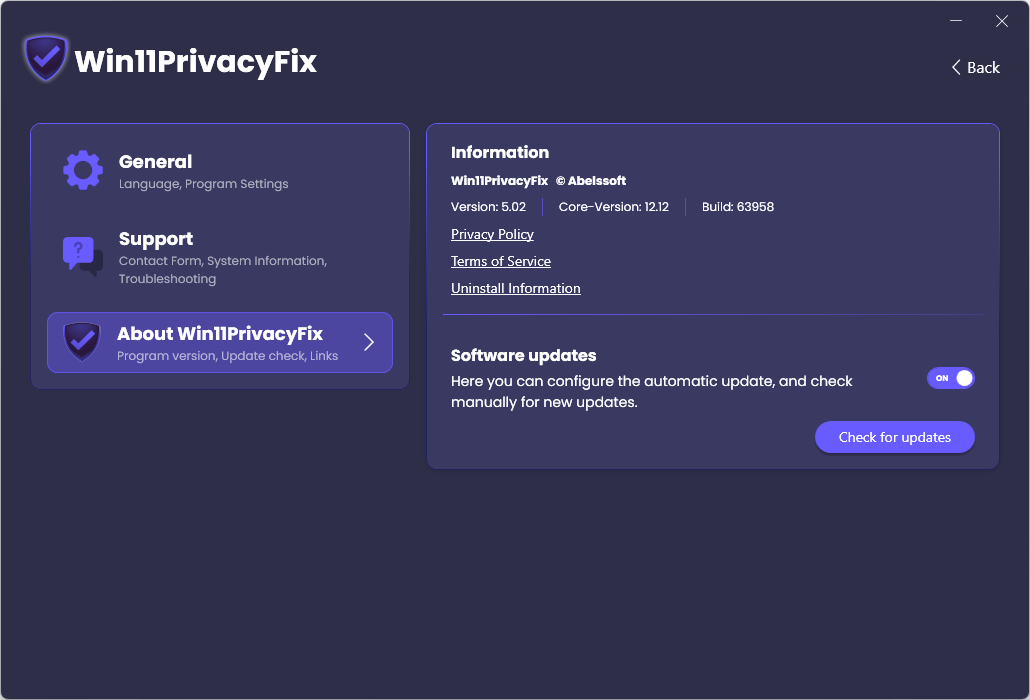Go Back to the main screen

(x=975, y=68)
